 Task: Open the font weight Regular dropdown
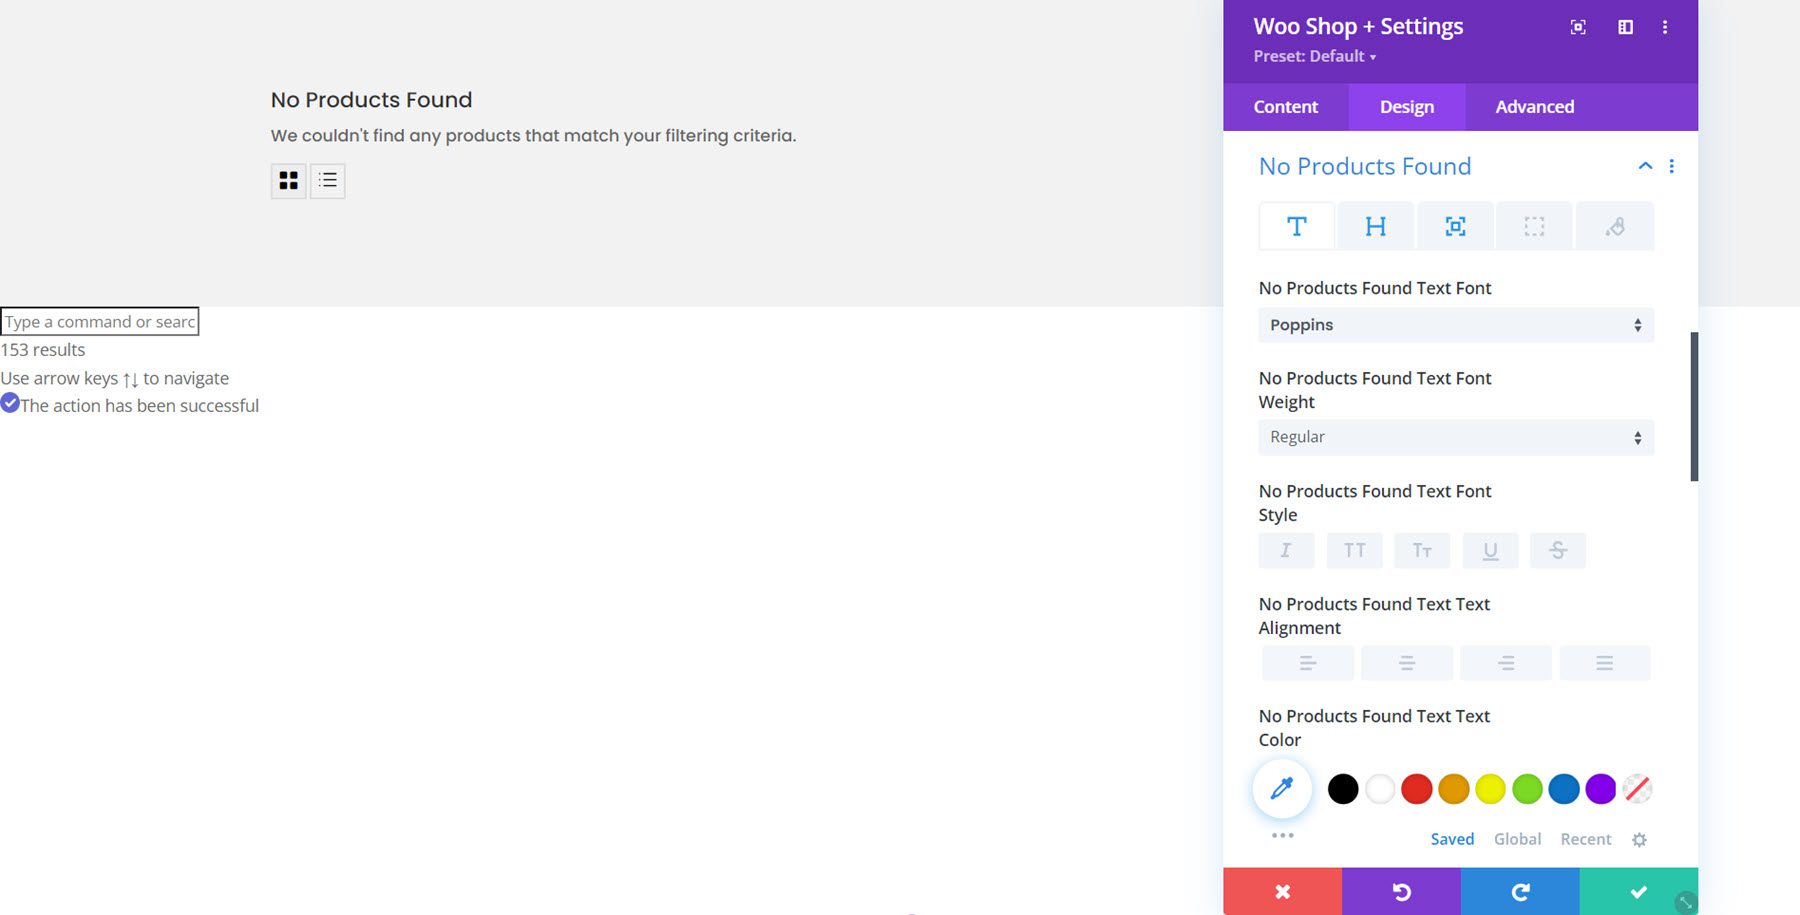pos(1454,437)
